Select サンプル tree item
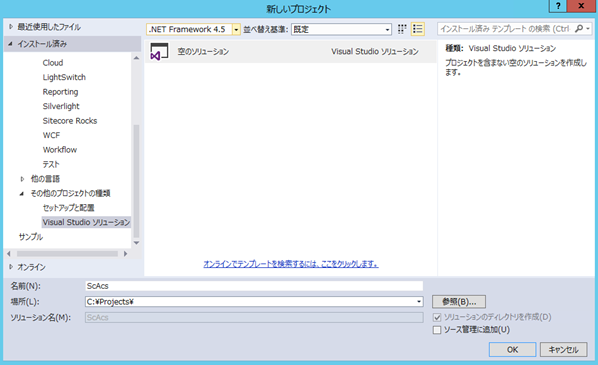 (x=31, y=237)
